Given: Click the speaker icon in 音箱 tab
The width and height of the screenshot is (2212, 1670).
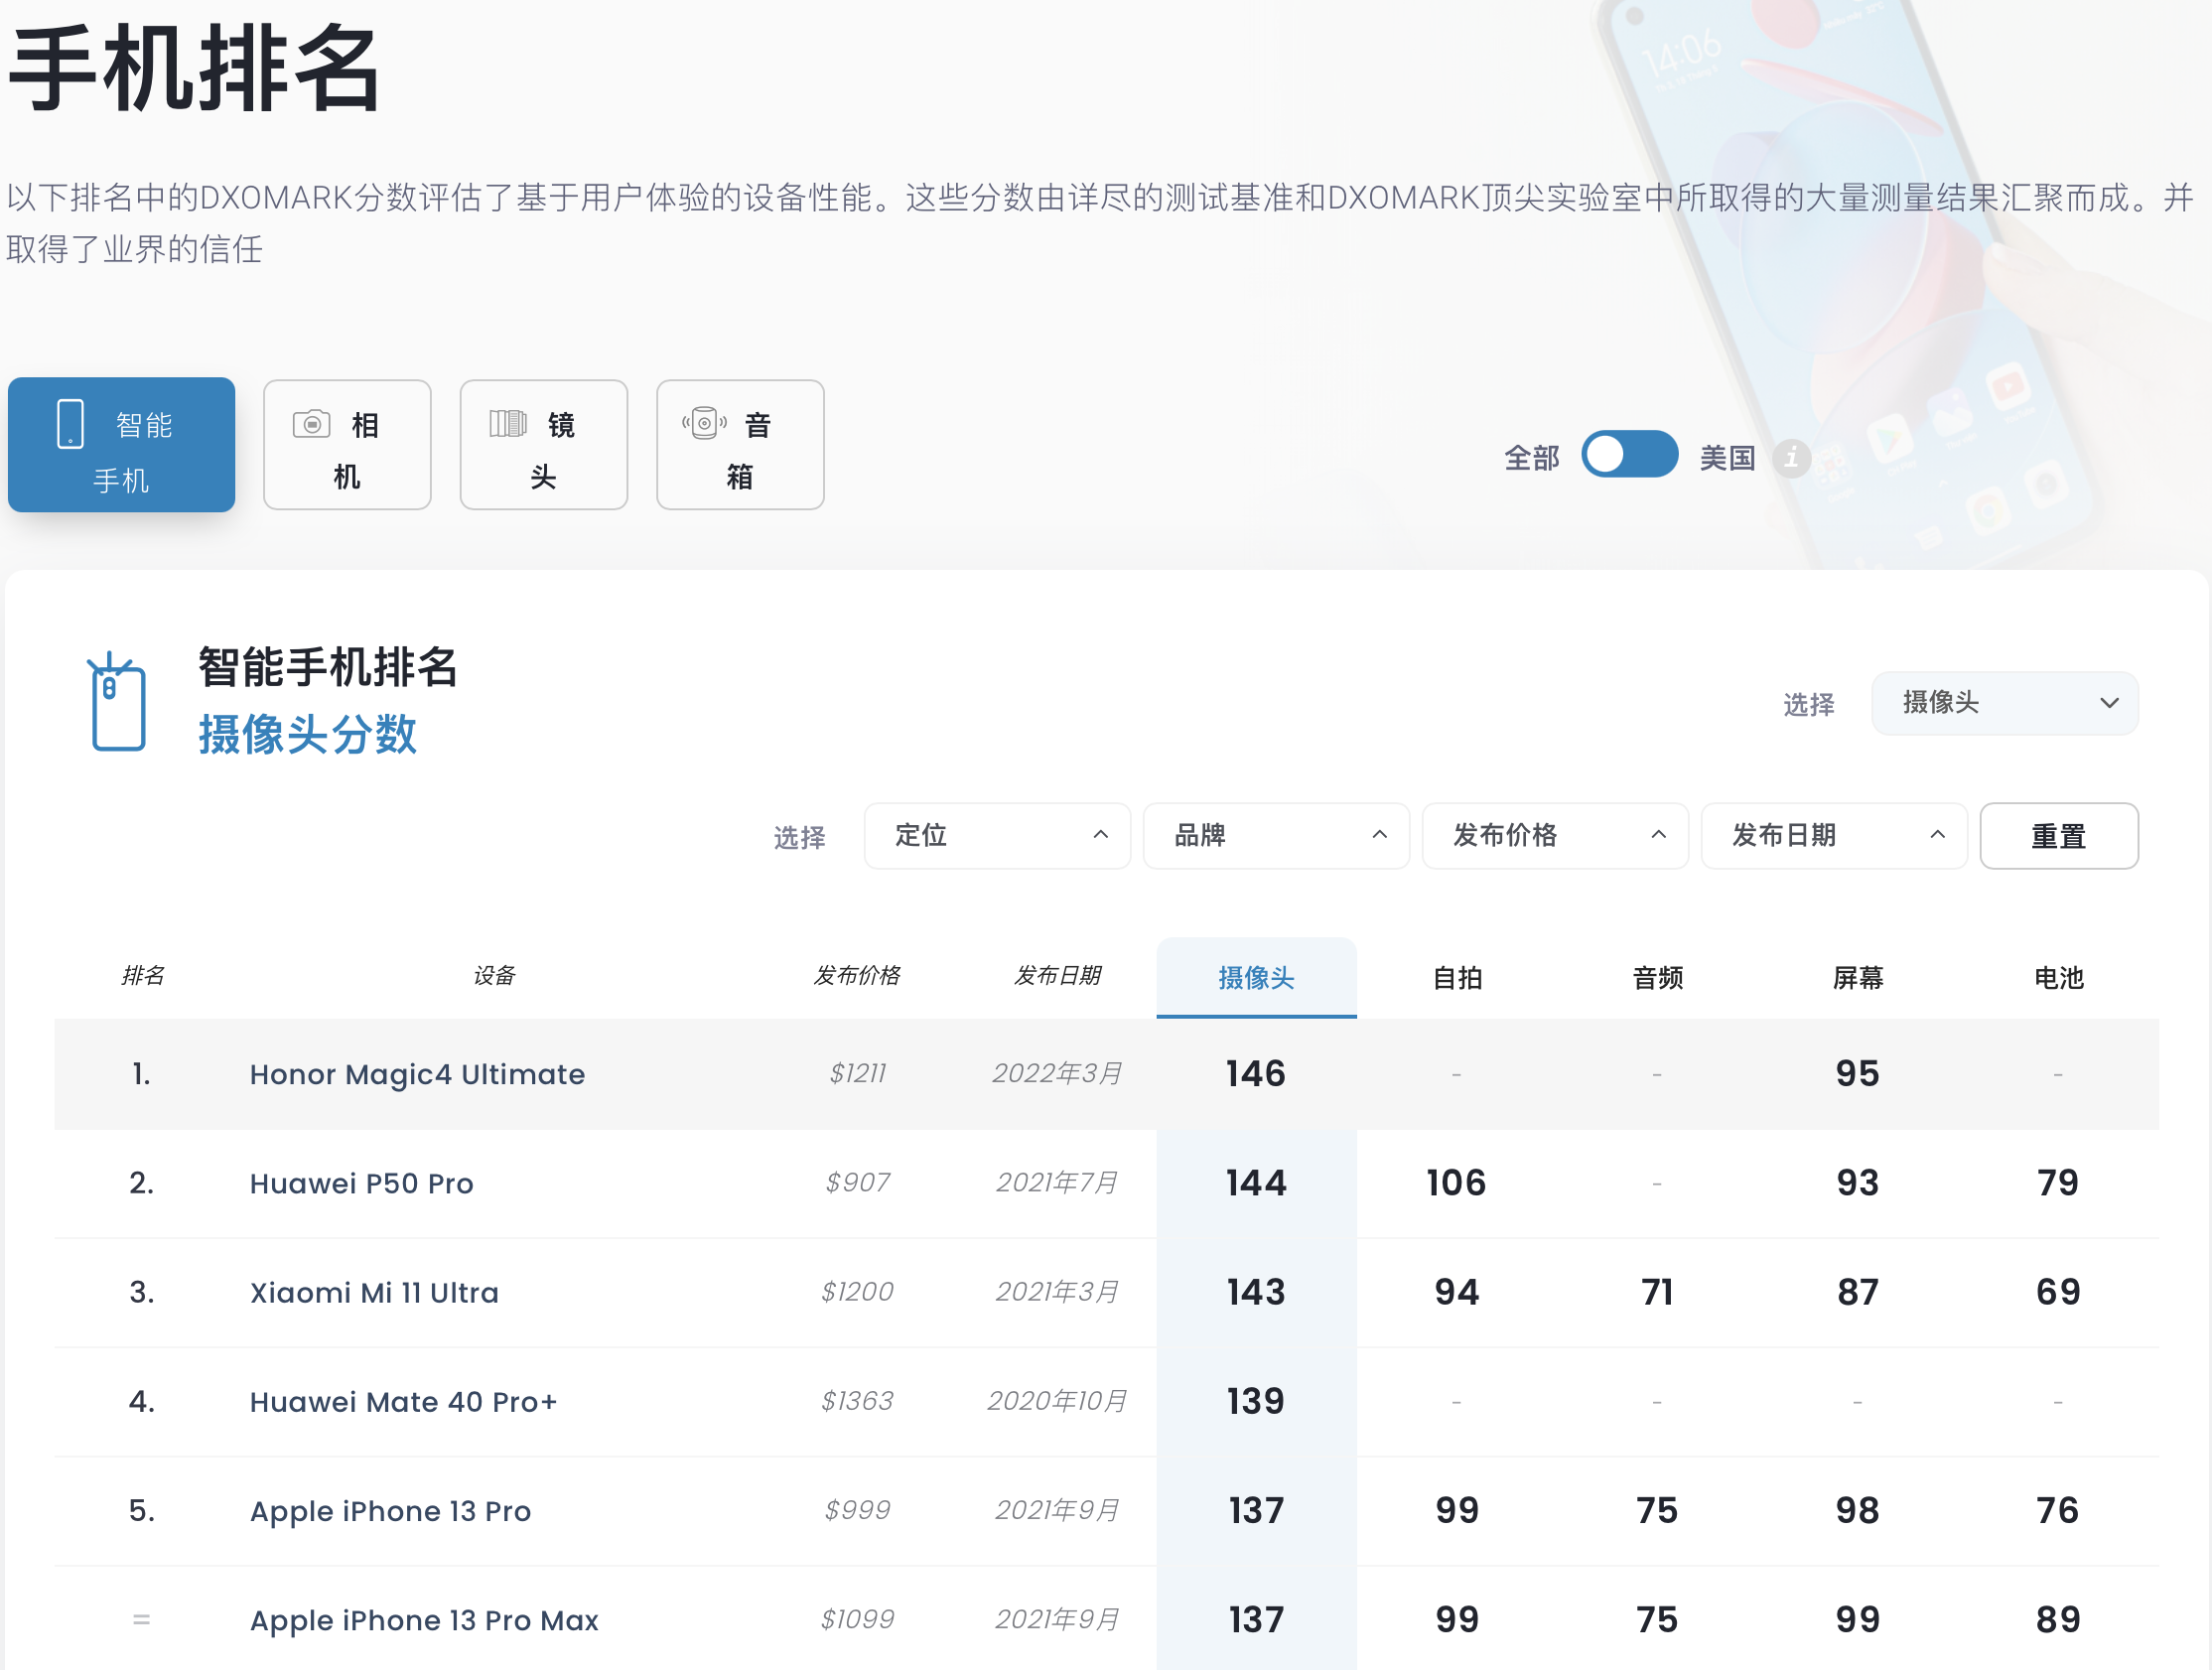Looking at the screenshot, I should coord(704,424).
